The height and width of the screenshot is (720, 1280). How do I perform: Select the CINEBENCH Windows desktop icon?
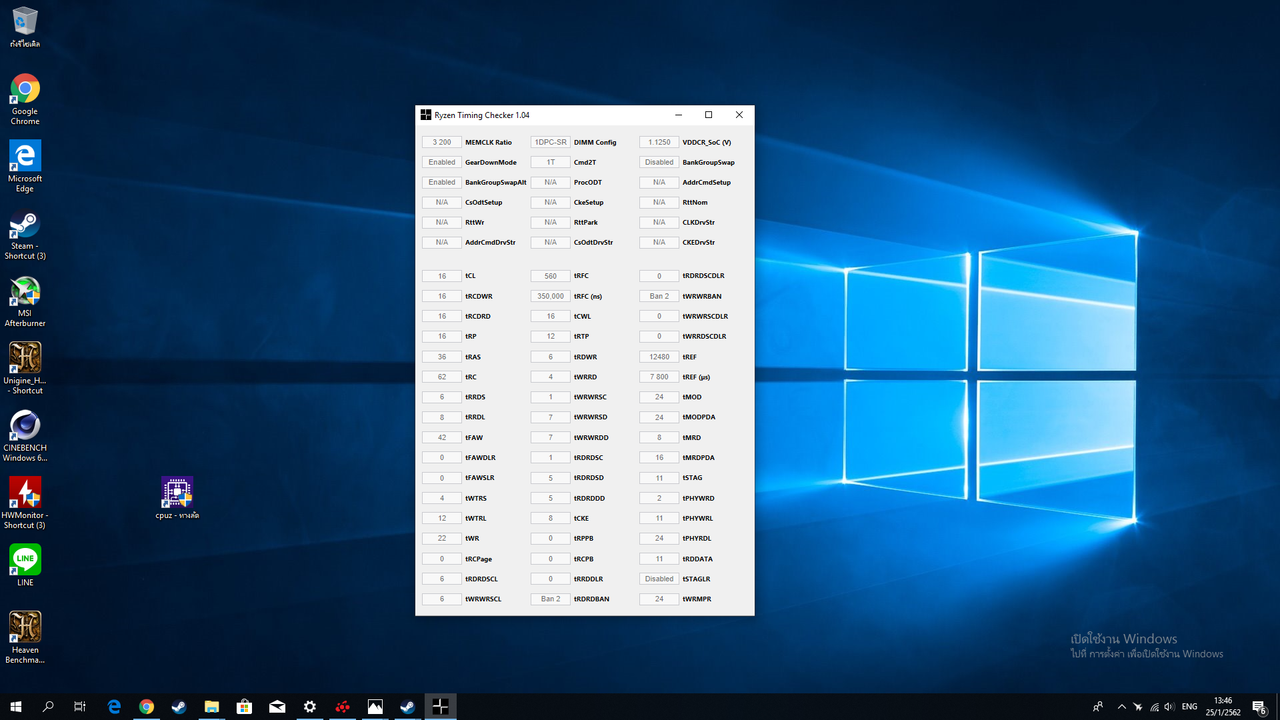tap(25, 436)
